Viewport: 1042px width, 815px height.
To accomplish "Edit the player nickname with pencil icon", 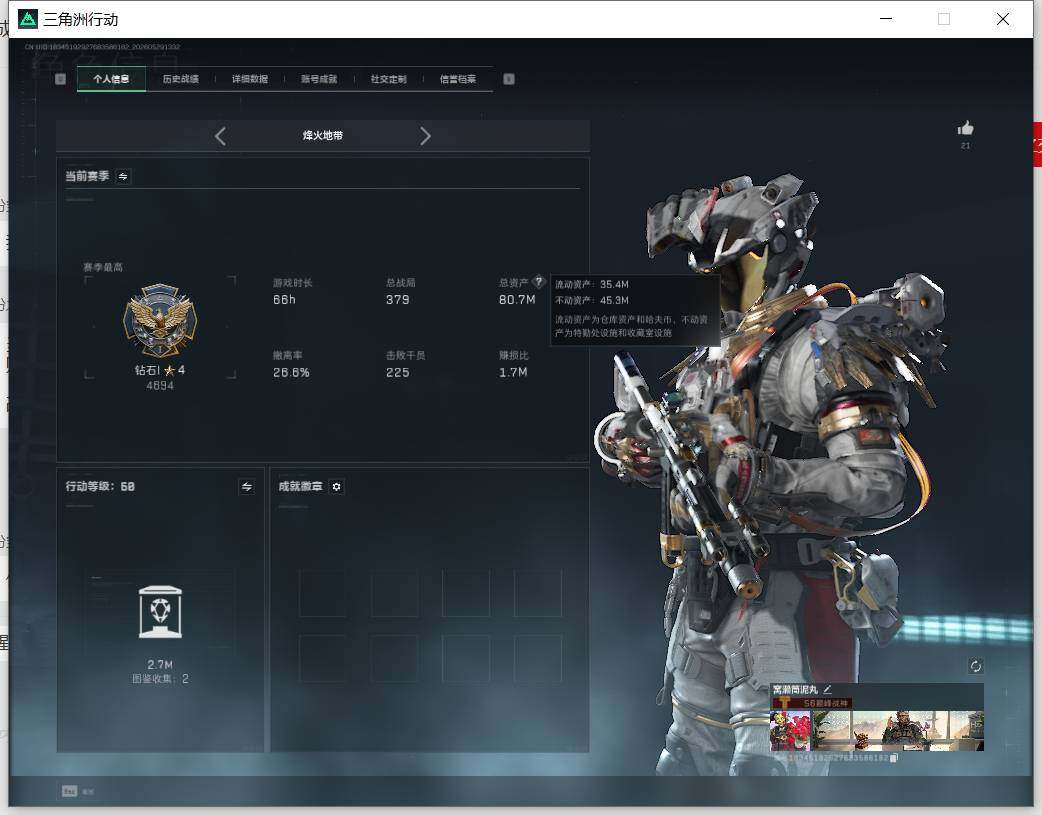I will pyautogui.click(x=827, y=689).
